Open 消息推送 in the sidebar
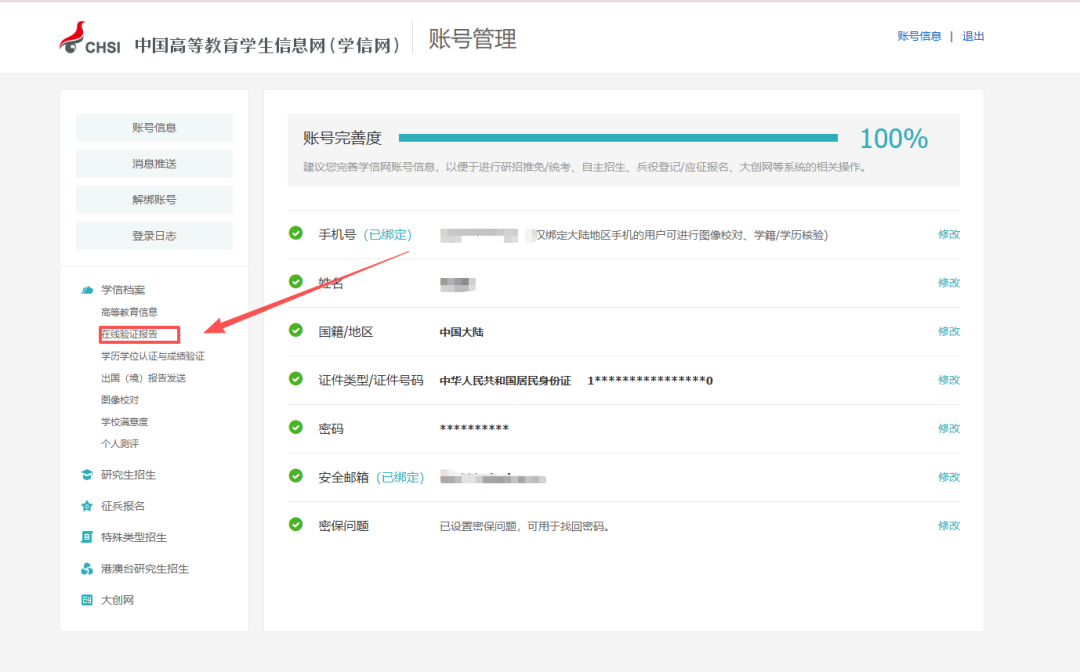The image size is (1080, 672). pyautogui.click(x=154, y=164)
